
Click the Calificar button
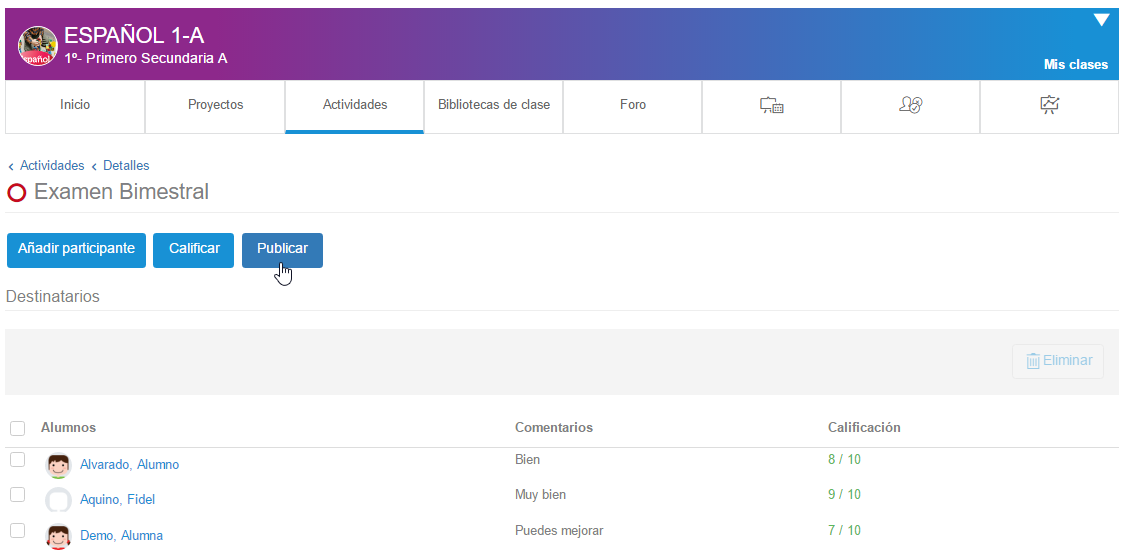[194, 249]
